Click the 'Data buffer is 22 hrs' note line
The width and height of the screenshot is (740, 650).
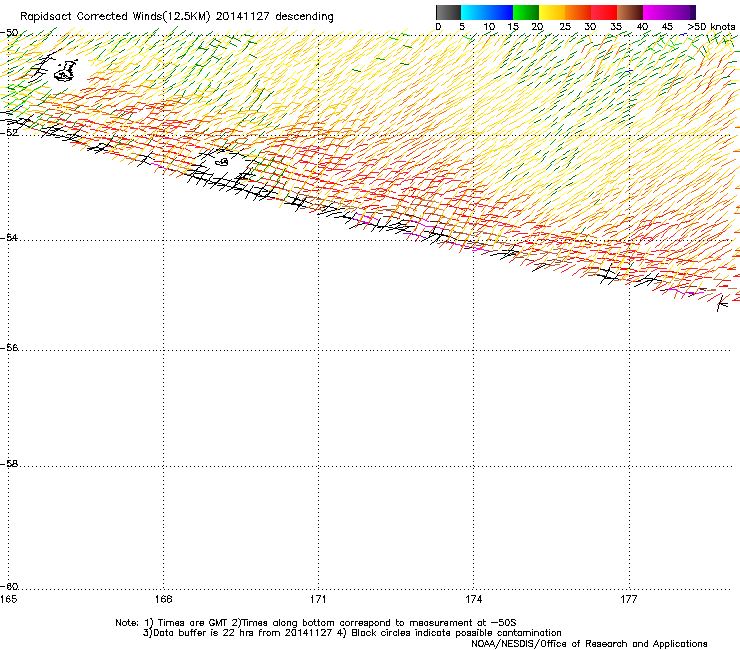click(x=238, y=633)
